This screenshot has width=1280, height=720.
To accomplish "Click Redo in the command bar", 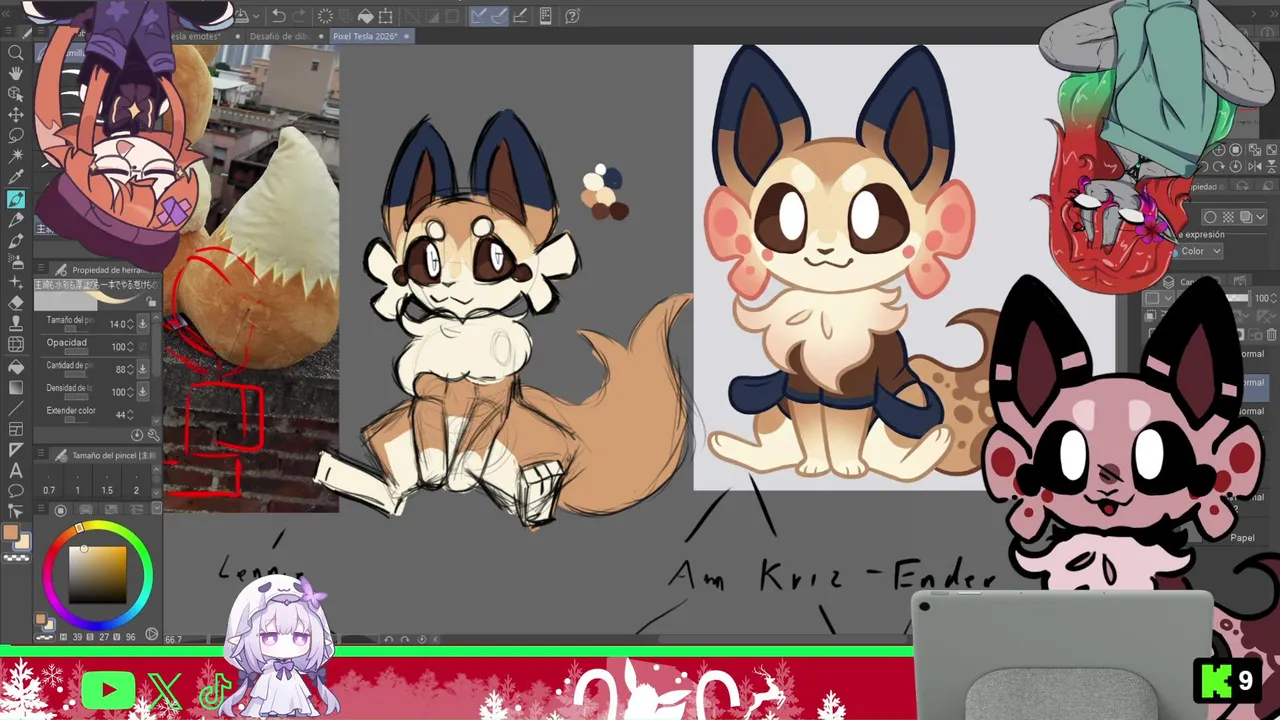I will [x=299, y=16].
